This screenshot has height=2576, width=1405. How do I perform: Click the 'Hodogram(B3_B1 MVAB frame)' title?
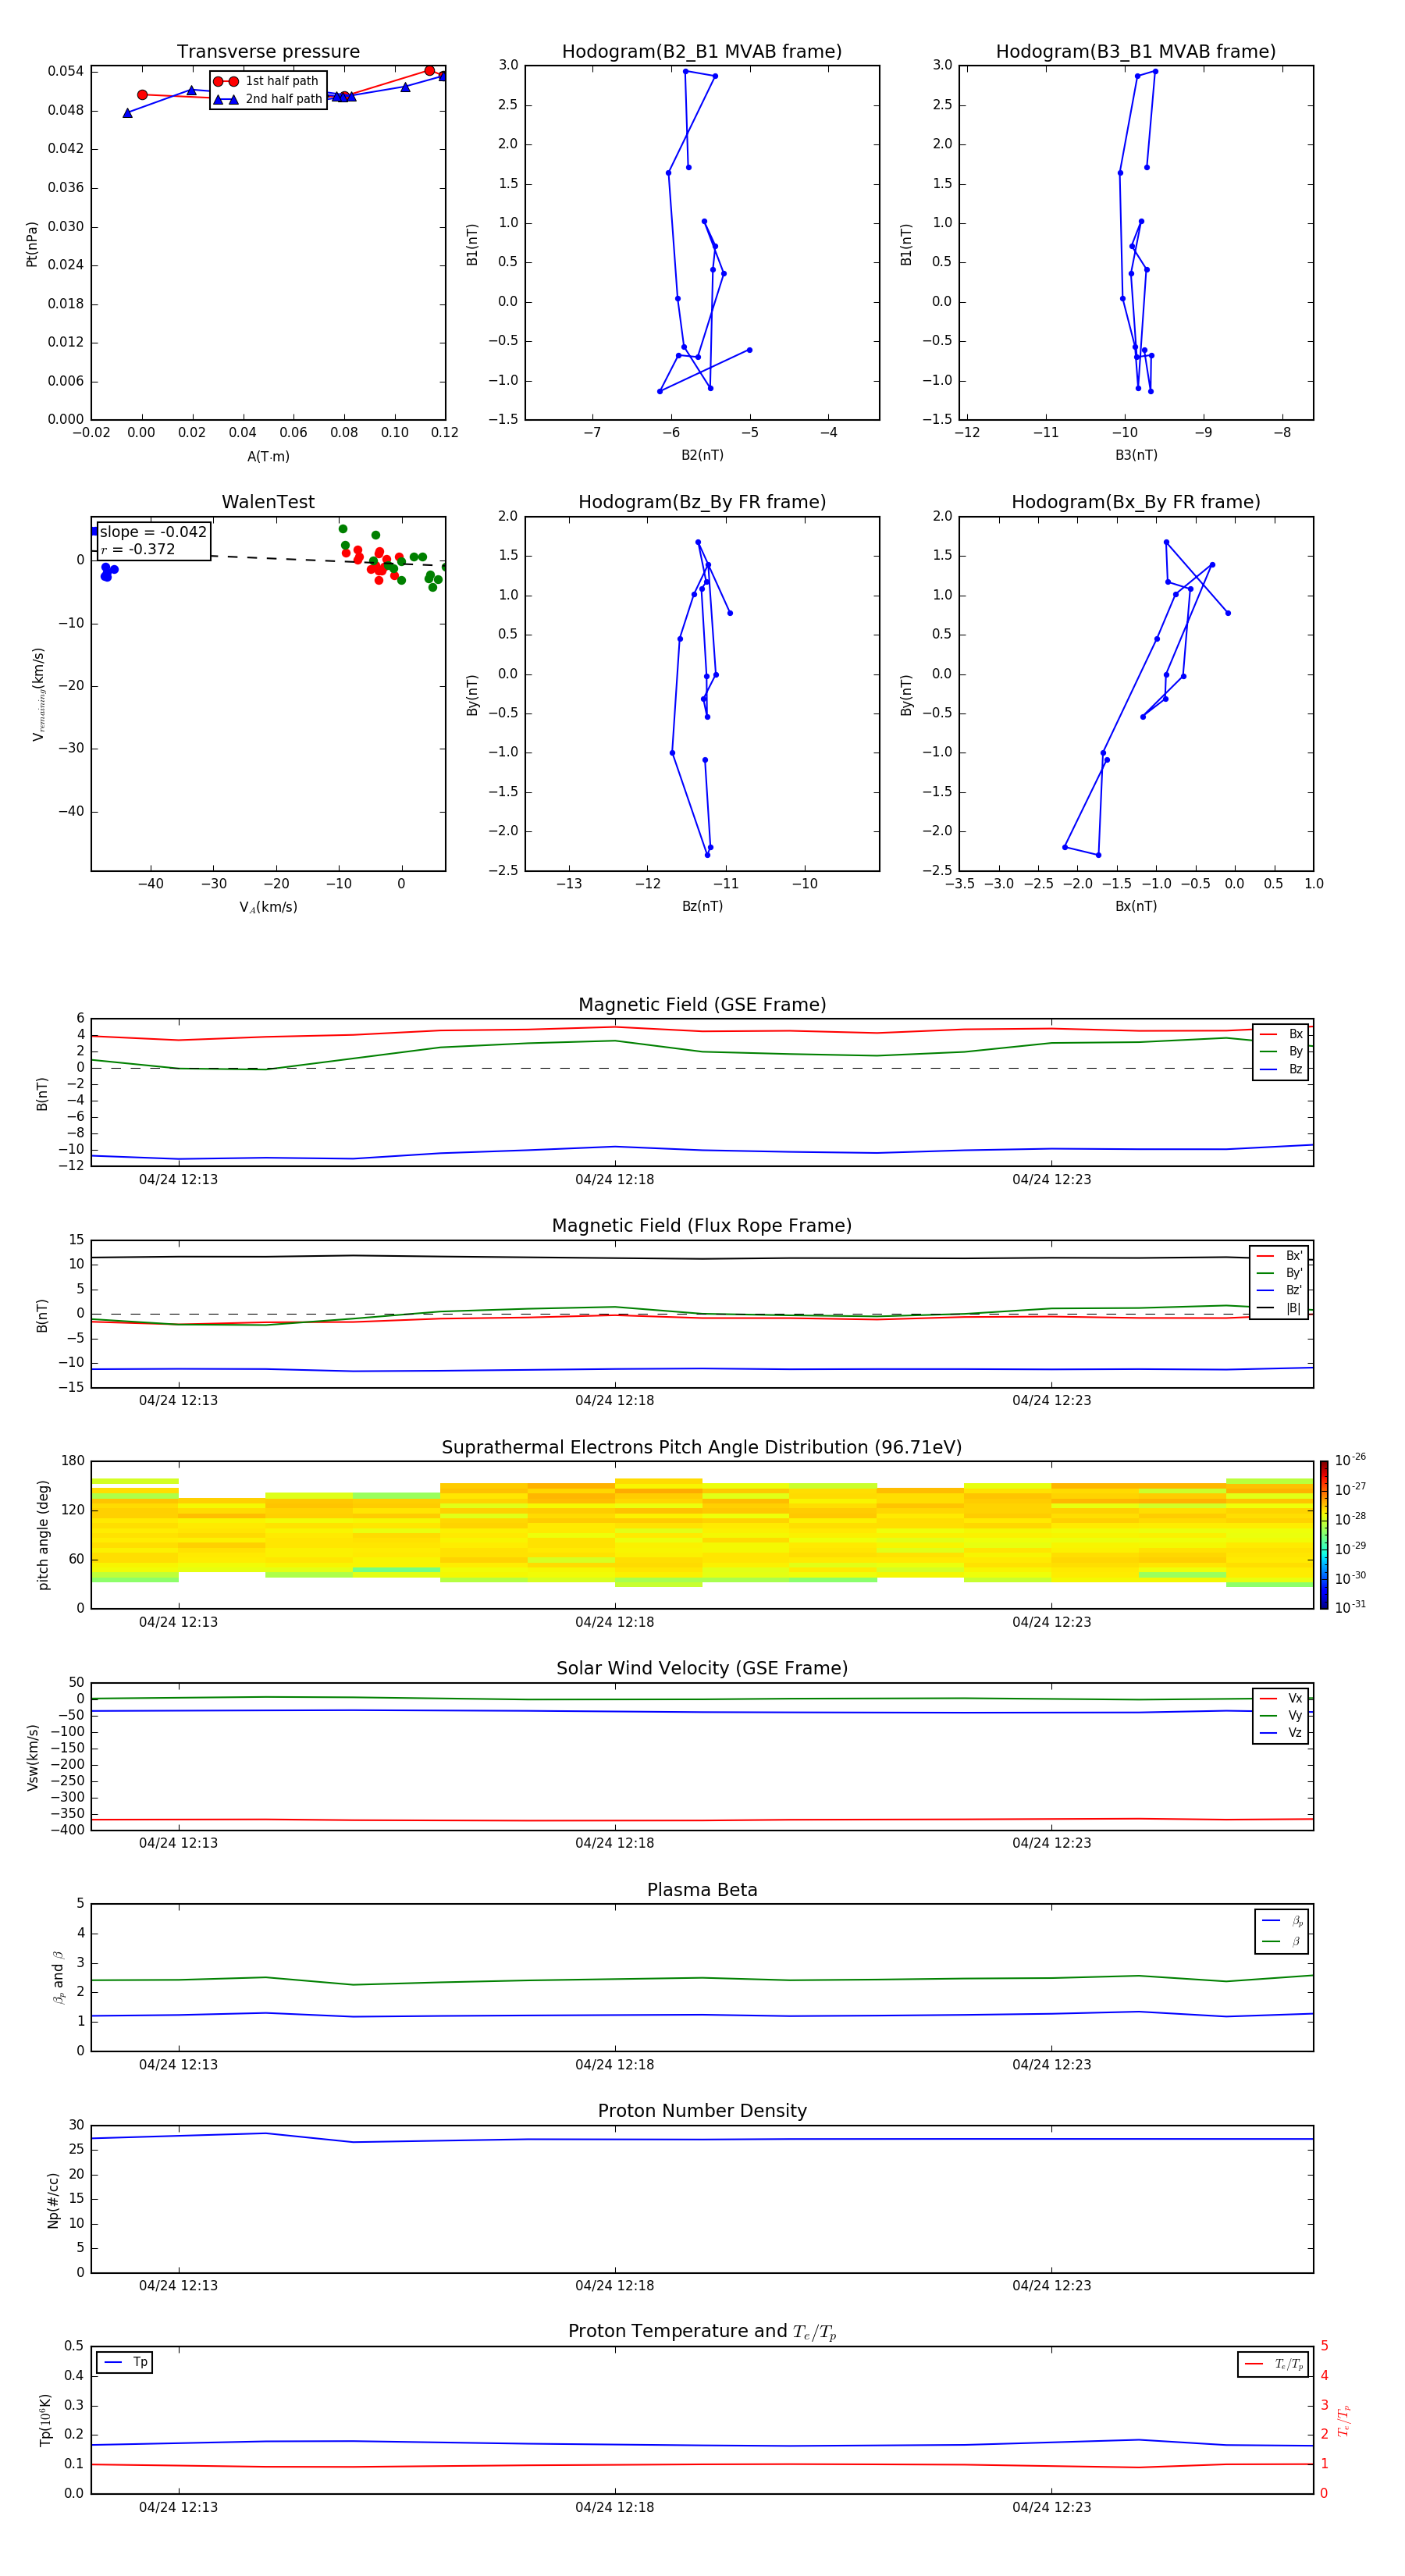(x=1136, y=52)
